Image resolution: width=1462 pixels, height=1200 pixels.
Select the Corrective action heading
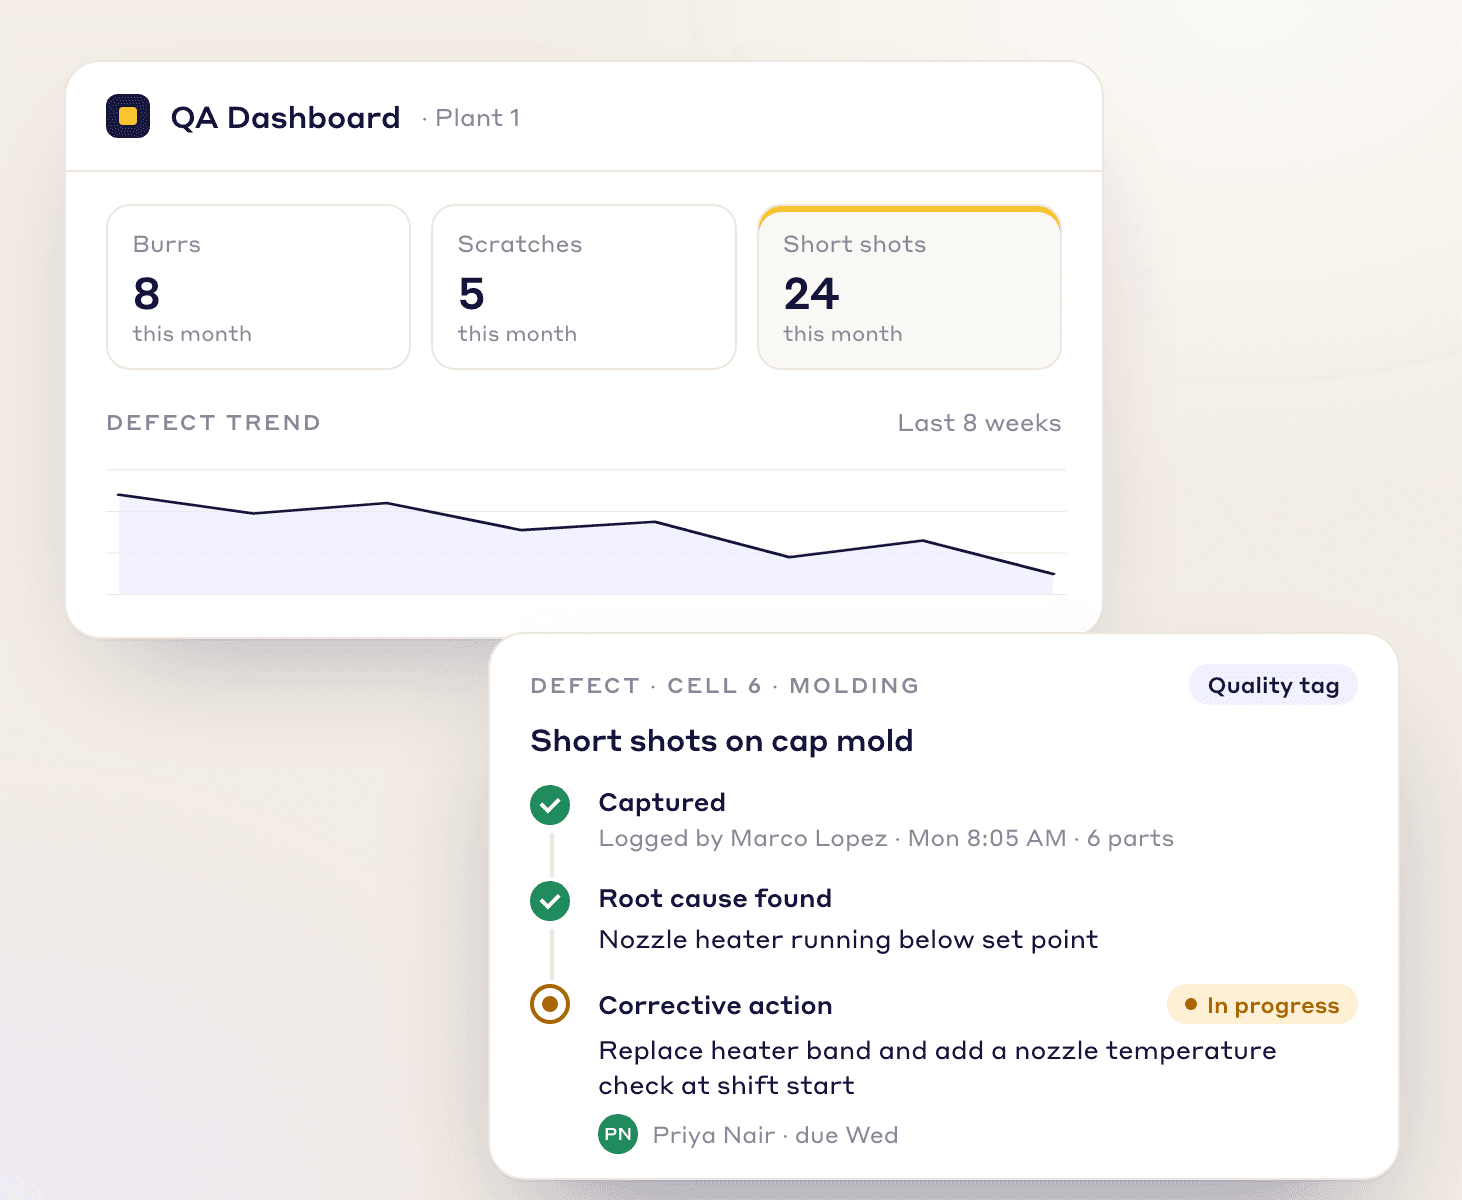point(715,1005)
